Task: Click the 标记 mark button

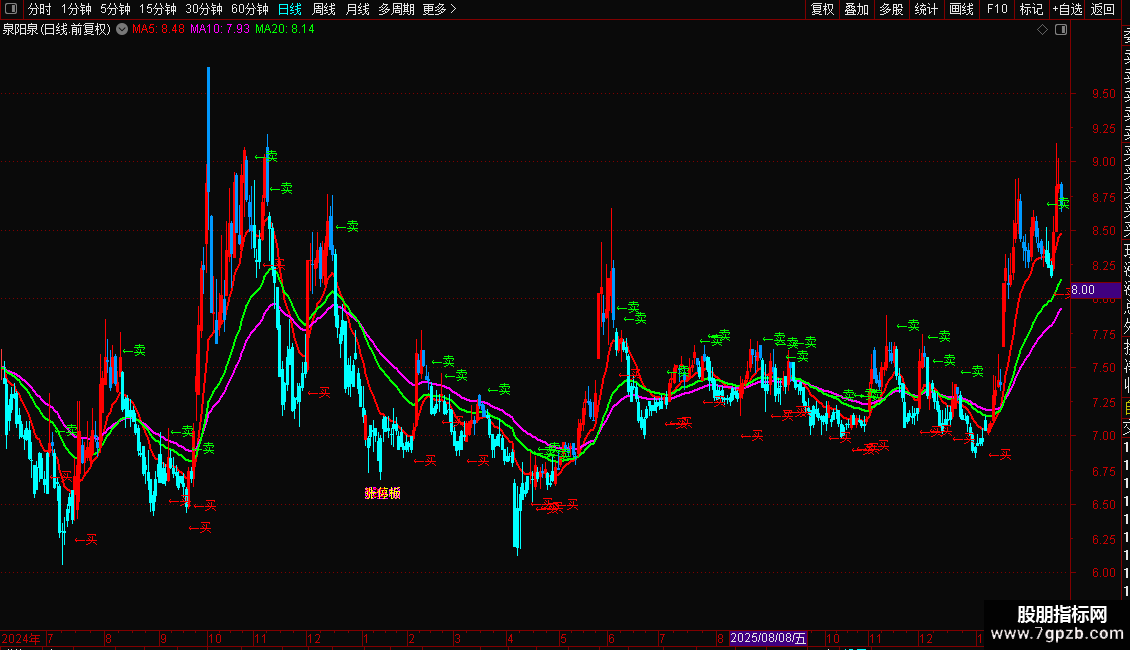Action: coord(1031,9)
